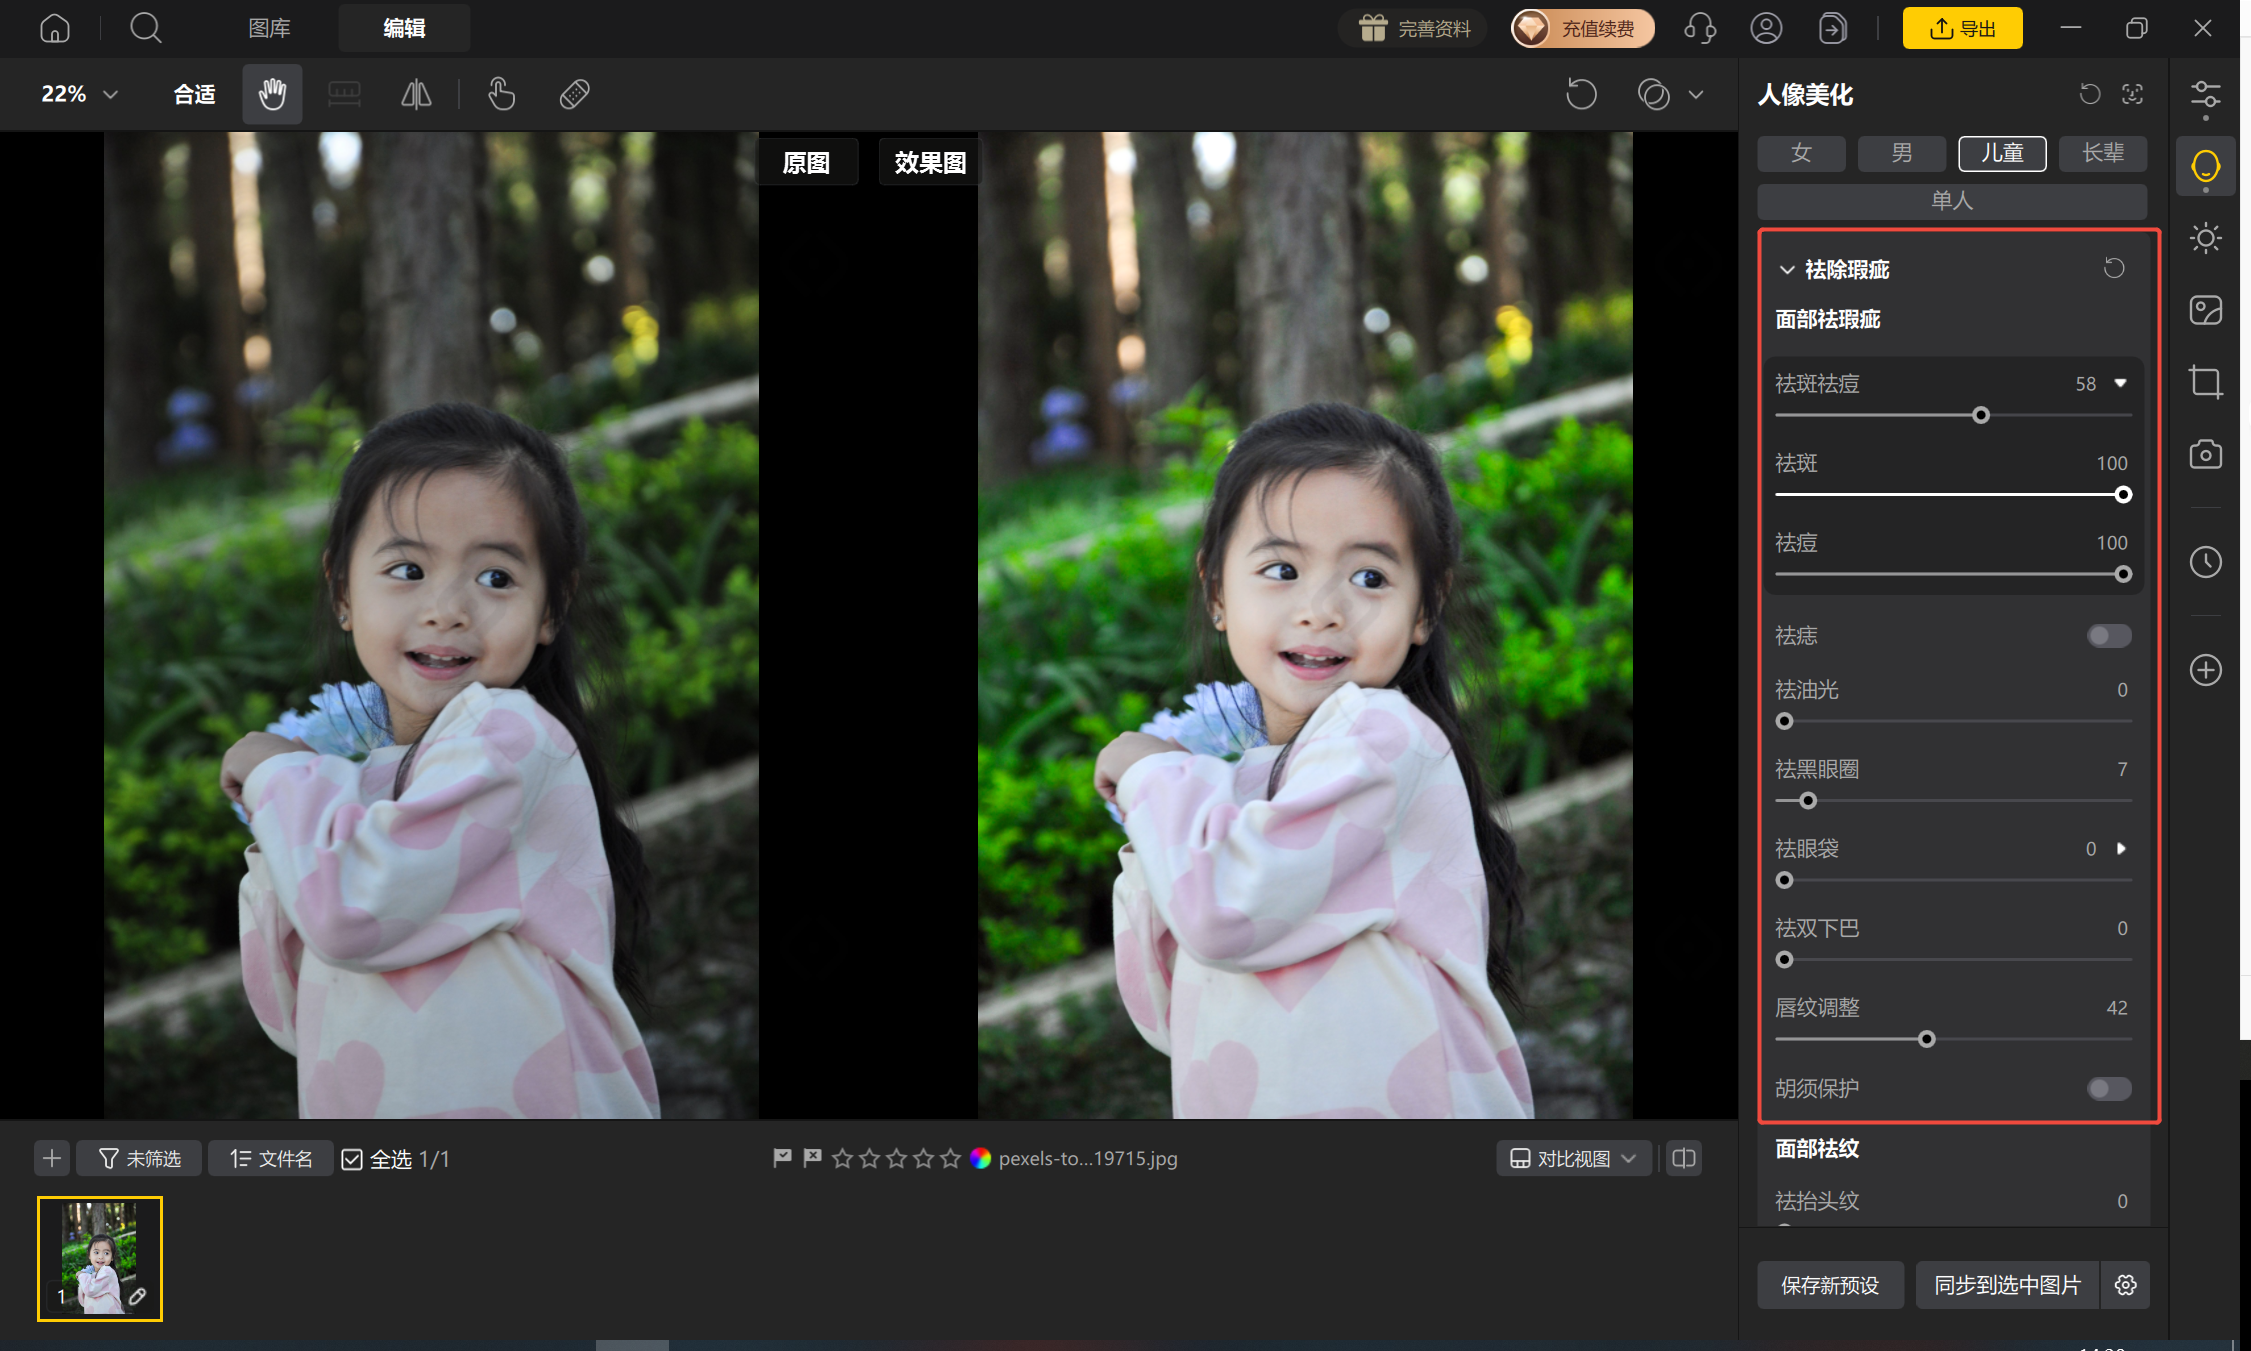
Task: Click face detection icon in 人像美化 header
Action: point(2132,94)
